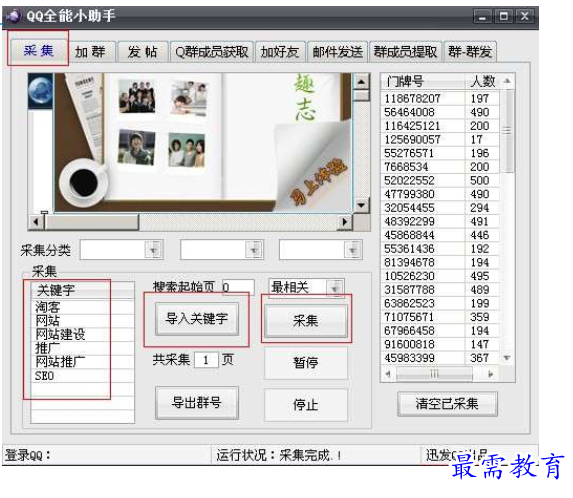Select keyword 网站建设
573x498 pixels.
(83, 334)
